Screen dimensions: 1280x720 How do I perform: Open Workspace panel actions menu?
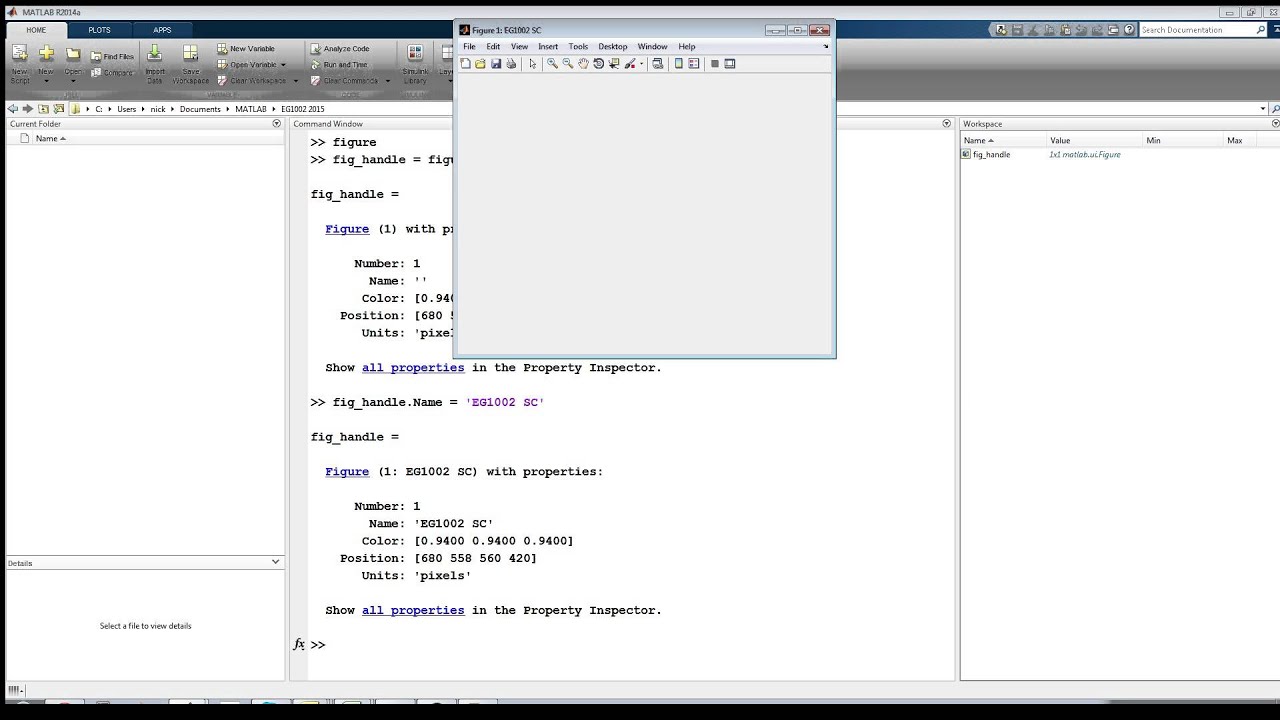tap(1276, 124)
